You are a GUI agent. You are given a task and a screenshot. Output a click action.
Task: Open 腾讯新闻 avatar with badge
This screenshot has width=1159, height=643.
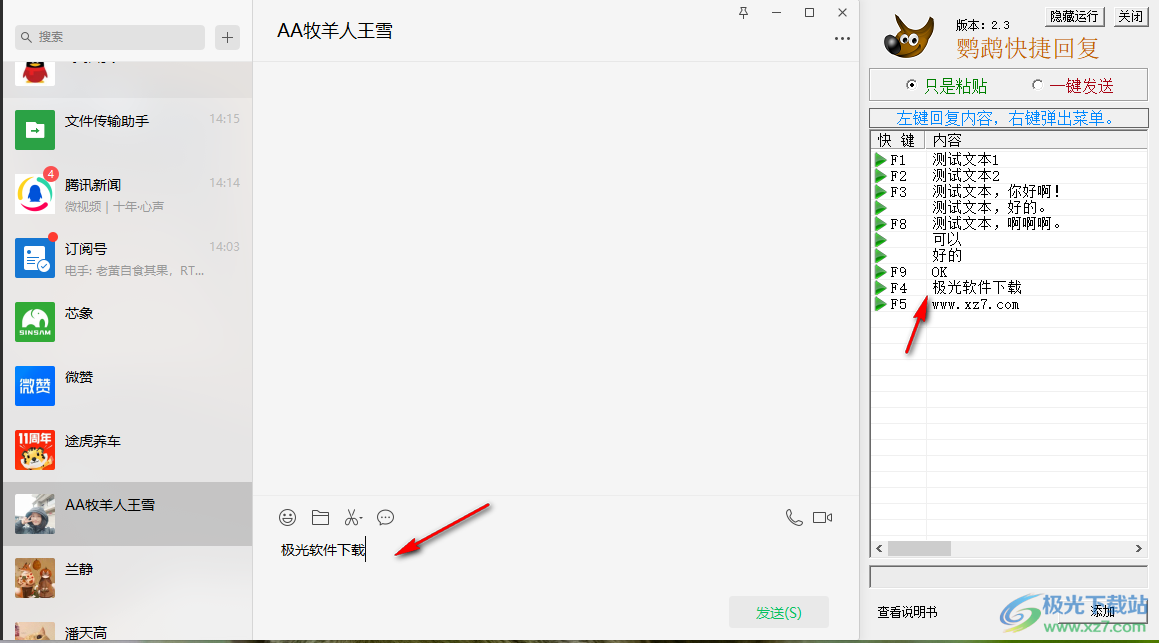pos(35,194)
